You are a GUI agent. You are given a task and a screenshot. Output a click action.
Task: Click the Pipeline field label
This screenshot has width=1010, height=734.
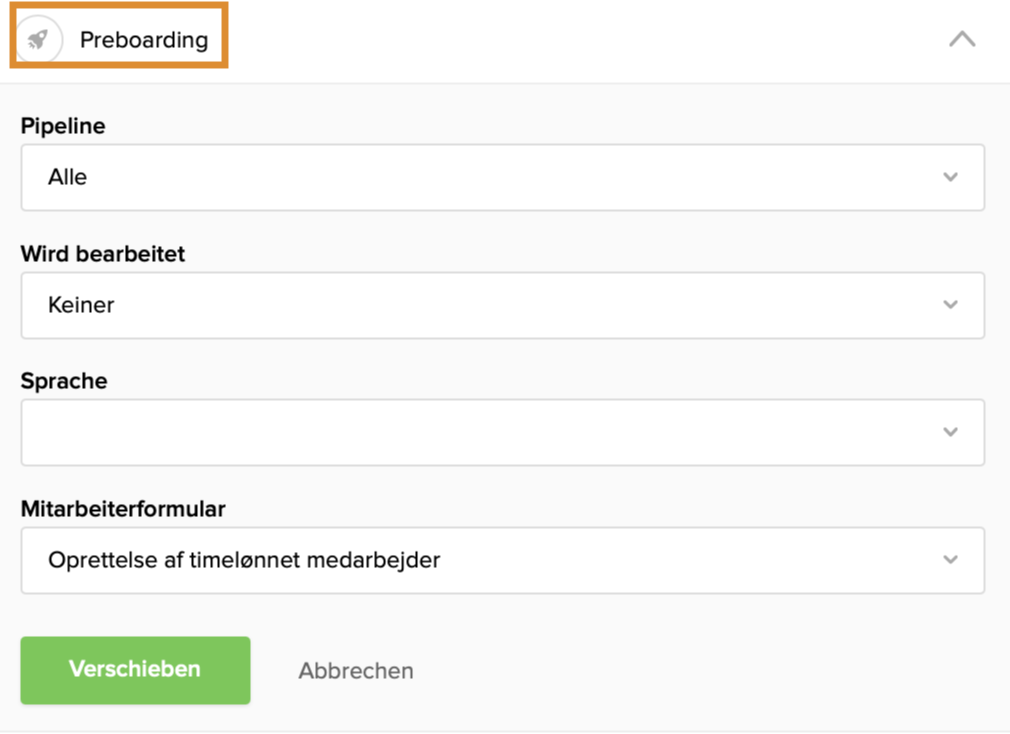click(63, 127)
